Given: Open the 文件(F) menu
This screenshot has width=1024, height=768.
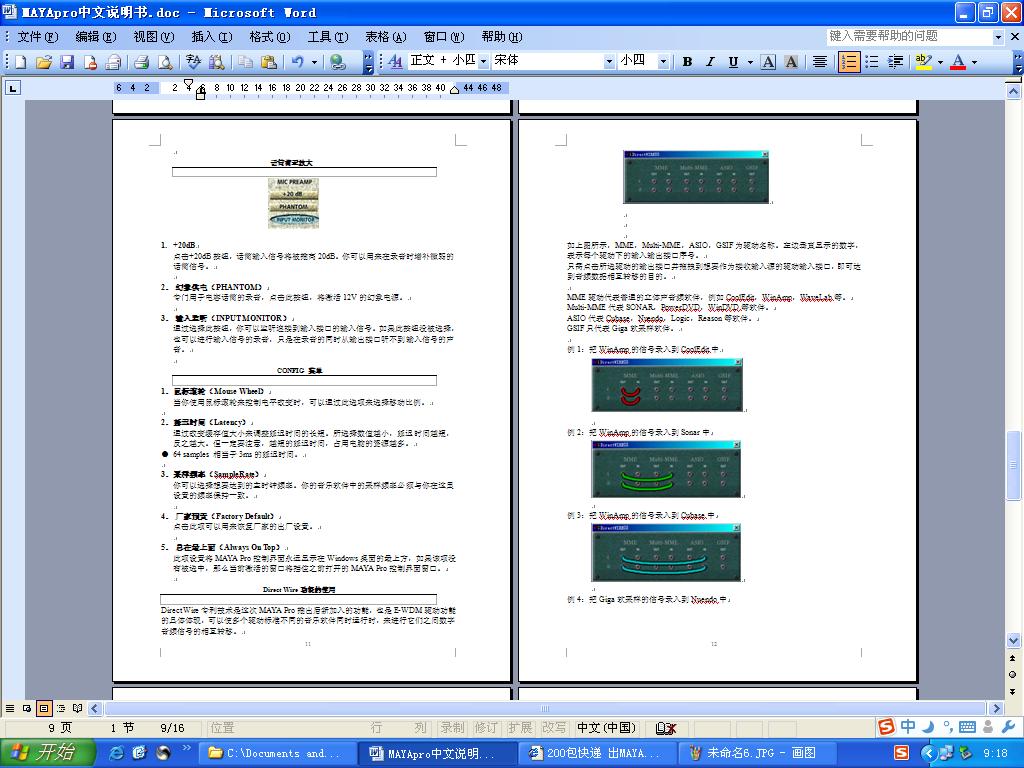Looking at the screenshot, I should coord(37,37).
